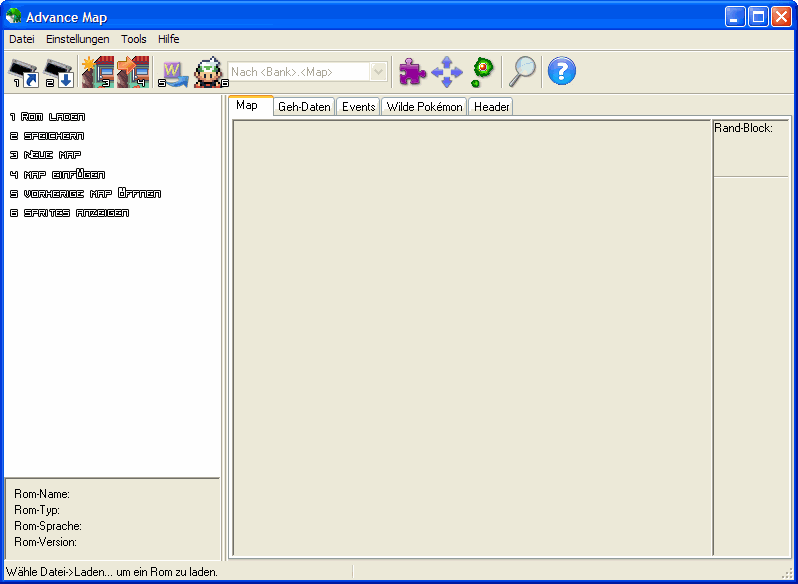
Task: Click the Save ROM toolbar icon
Action: [59, 73]
